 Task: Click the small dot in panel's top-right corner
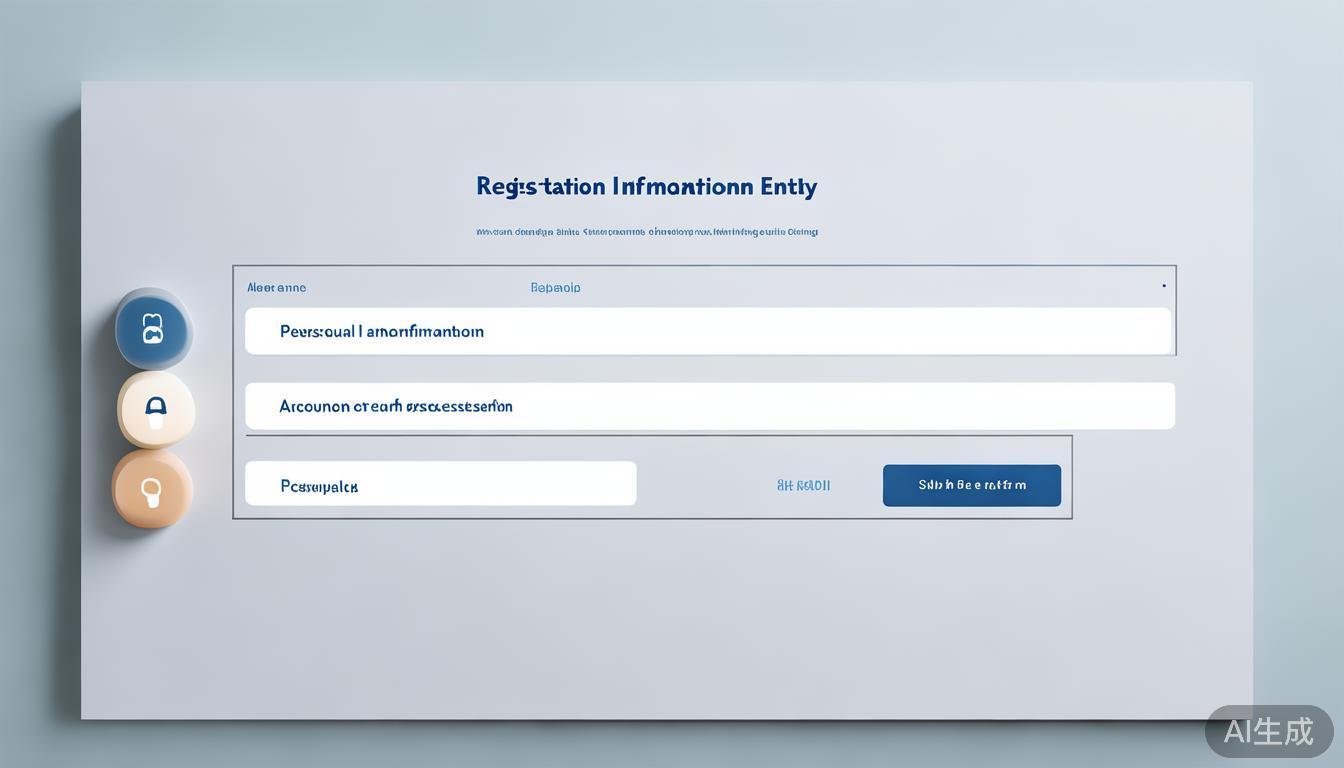1163,286
